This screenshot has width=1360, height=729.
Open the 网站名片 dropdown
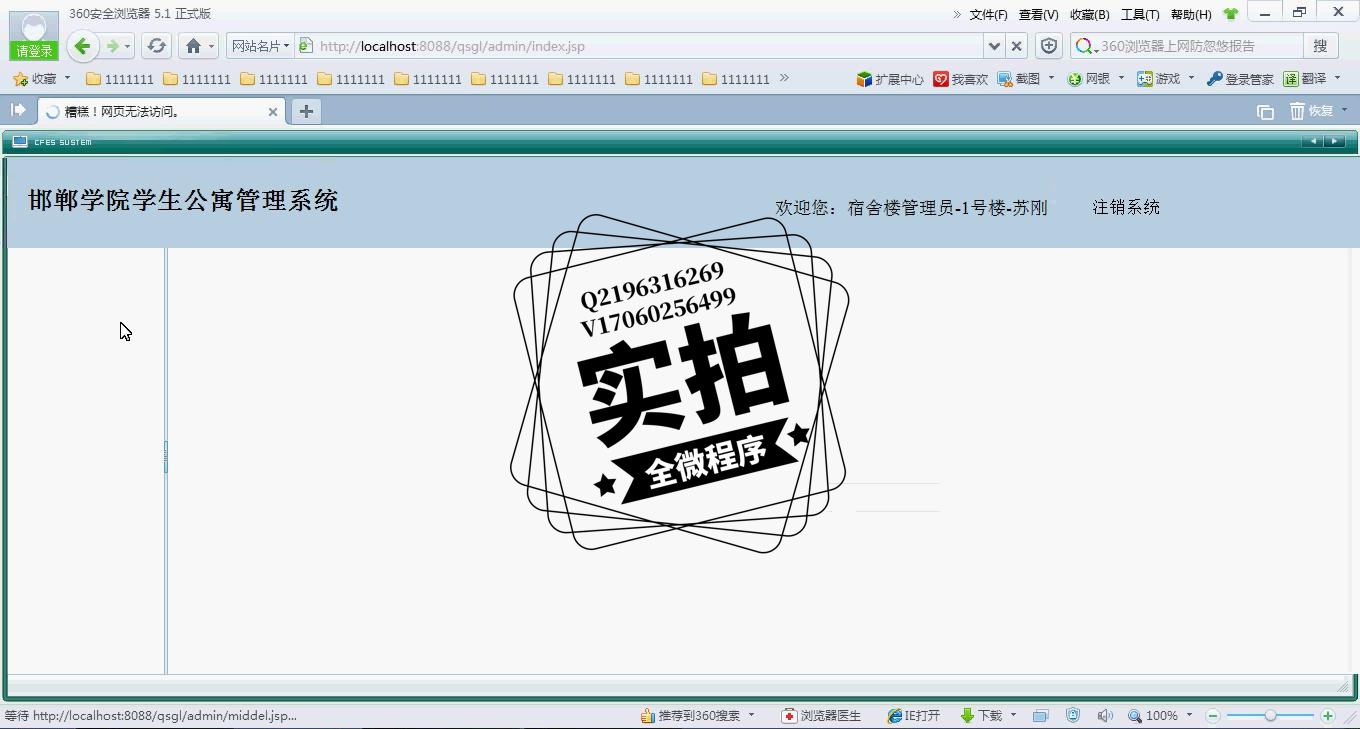click(x=260, y=46)
